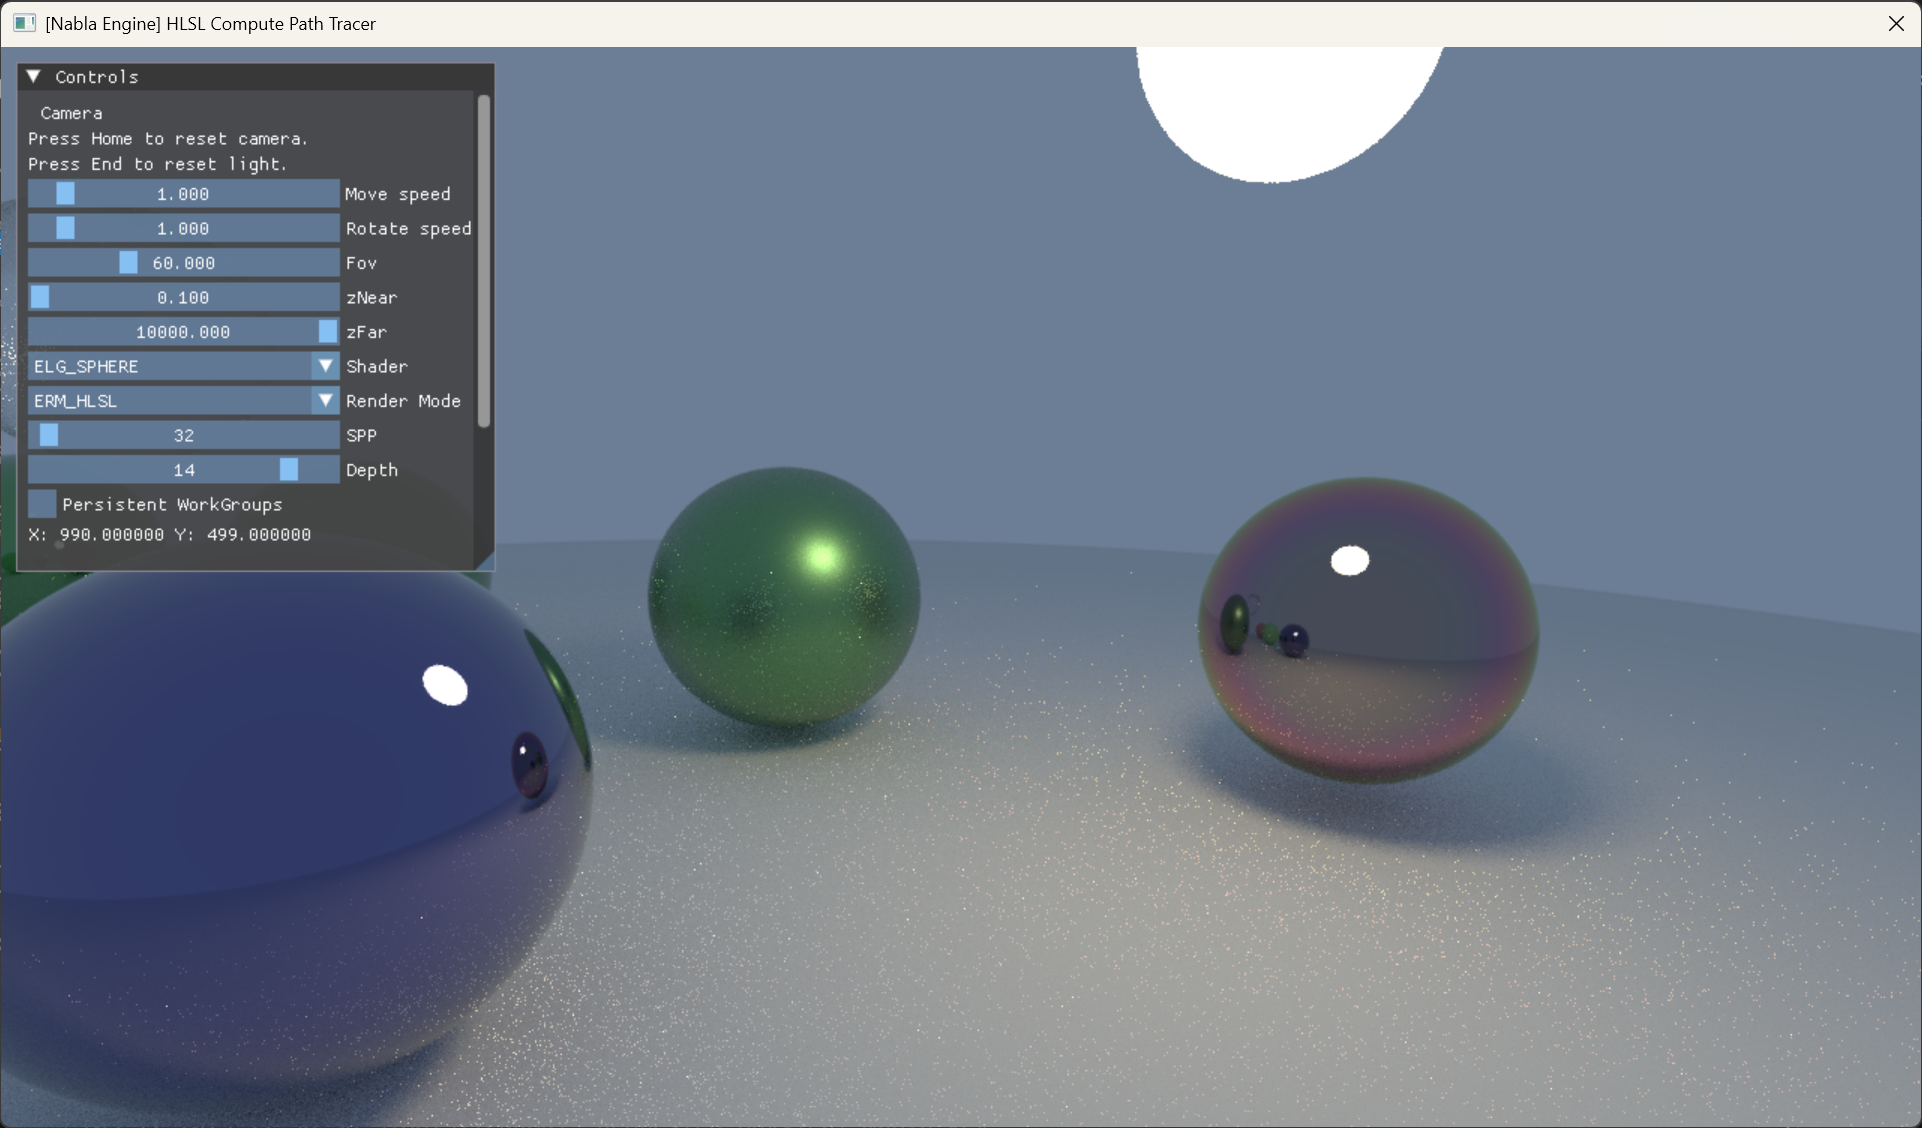
Task: Adjust the Fov slider
Action: tap(183, 263)
